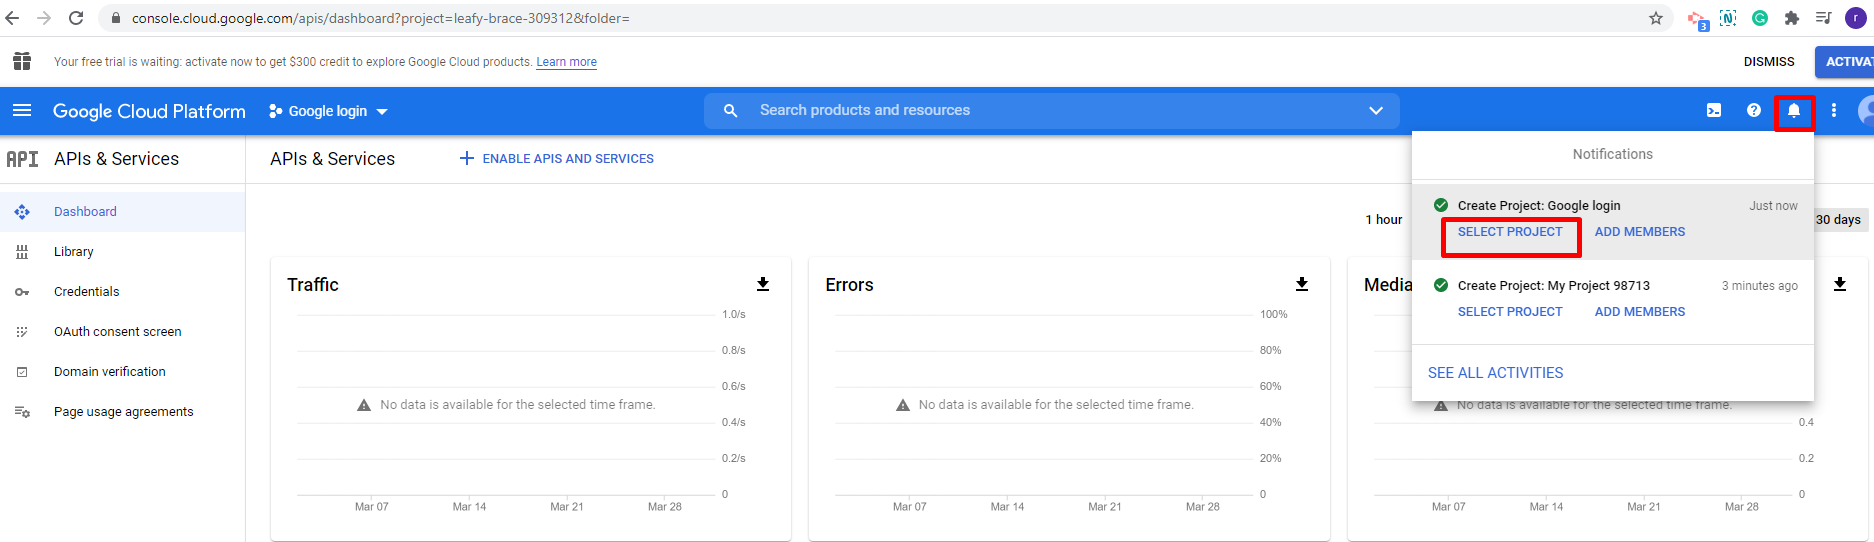The height and width of the screenshot is (542, 1874).
Task: Click the Traffic chart title
Action: (x=313, y=285)
